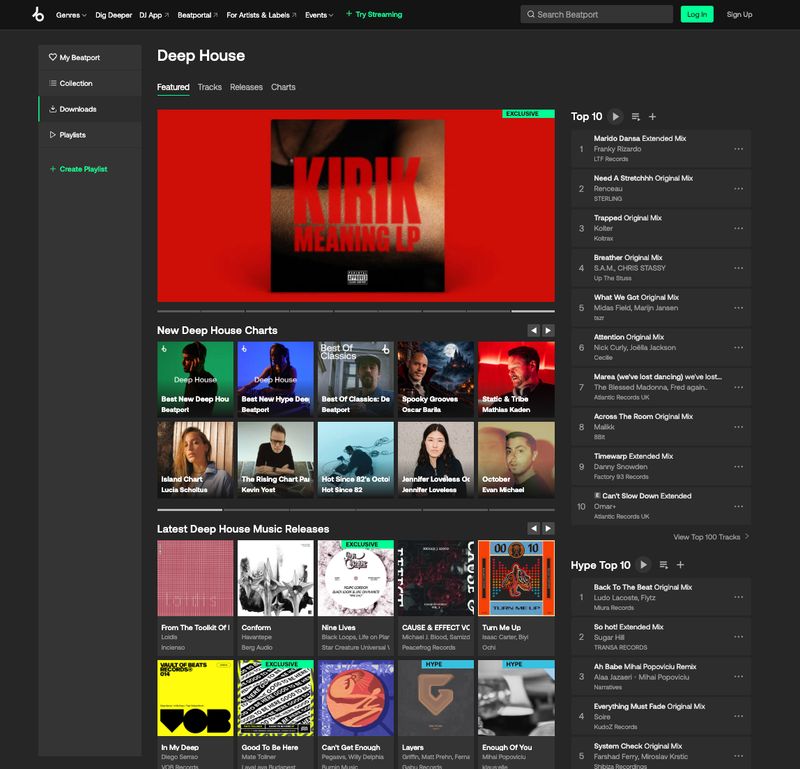Screen dimensions: 800x769
Task: Play the Top 10 chart
Action: (615, 117)
